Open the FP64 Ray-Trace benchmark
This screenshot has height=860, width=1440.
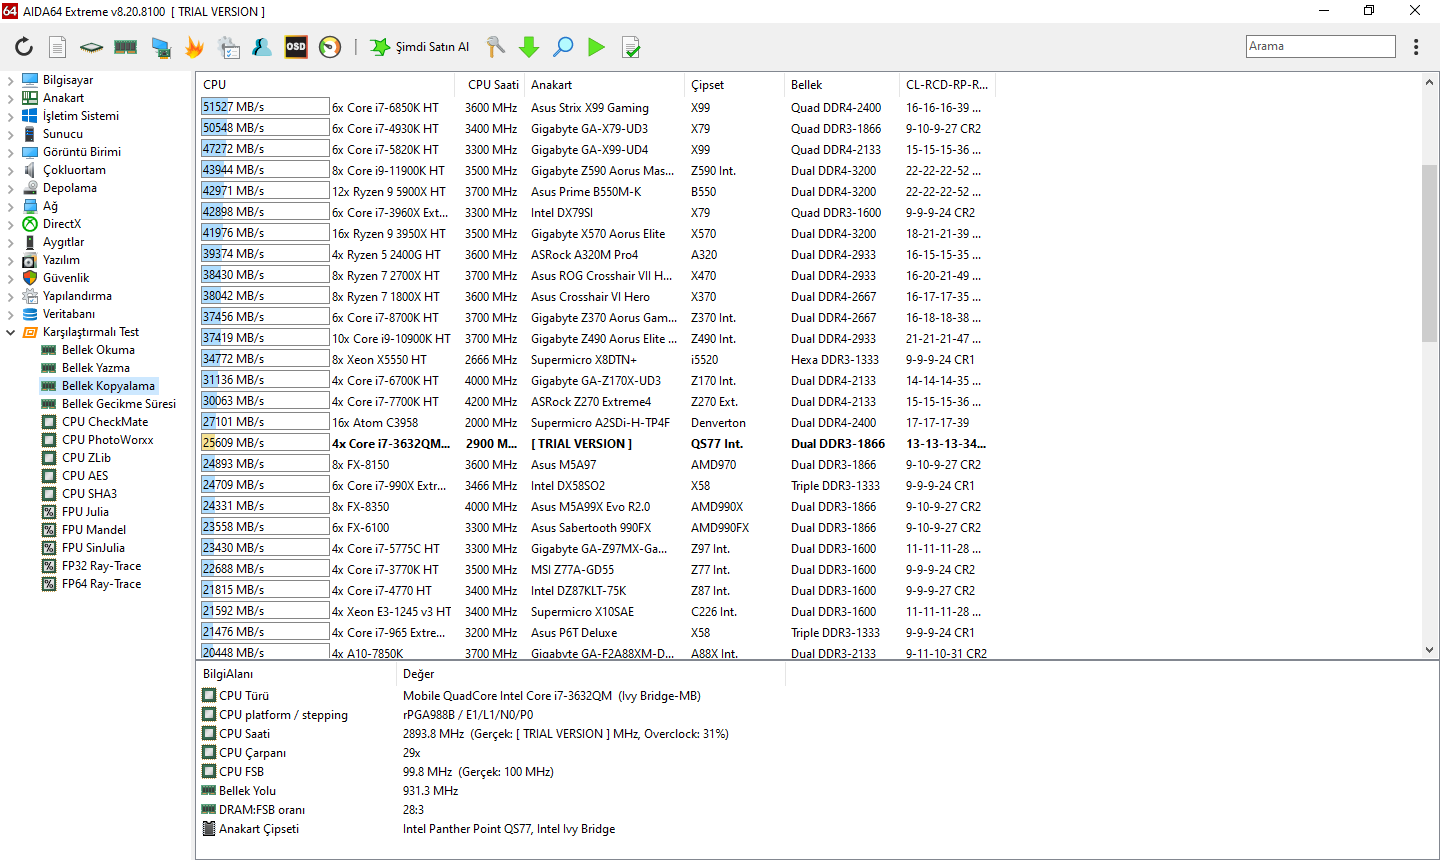101,584
